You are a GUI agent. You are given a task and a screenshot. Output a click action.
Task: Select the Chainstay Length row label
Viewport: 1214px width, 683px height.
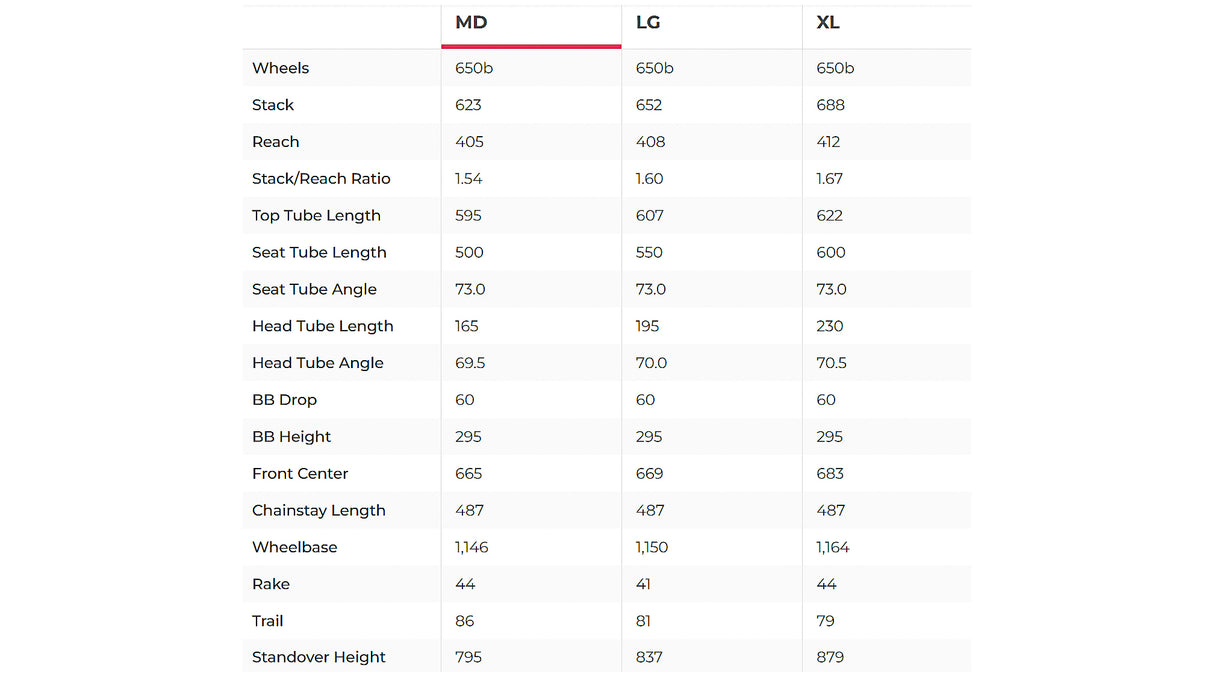318,511
